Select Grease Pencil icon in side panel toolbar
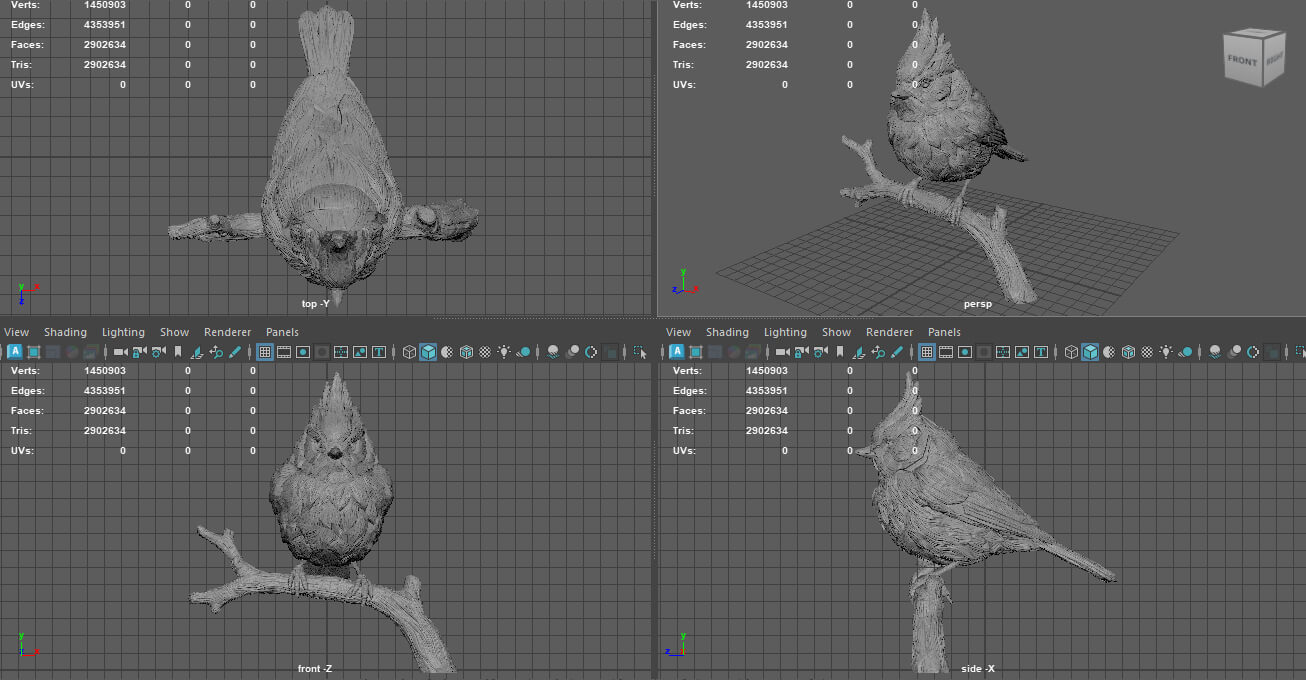The height and width of the screenshot is (680, 1306). click(897, 352)
